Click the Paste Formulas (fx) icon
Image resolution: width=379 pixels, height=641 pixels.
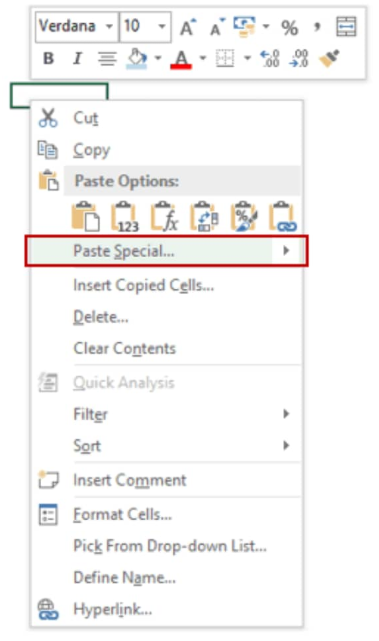click(x=164, y=217)
